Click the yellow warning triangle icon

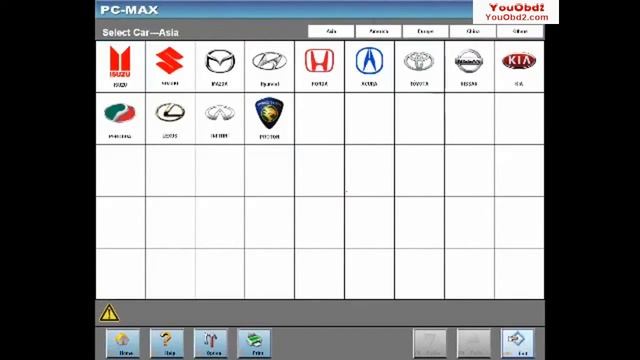pyautogui.click(x=109, y=313)
